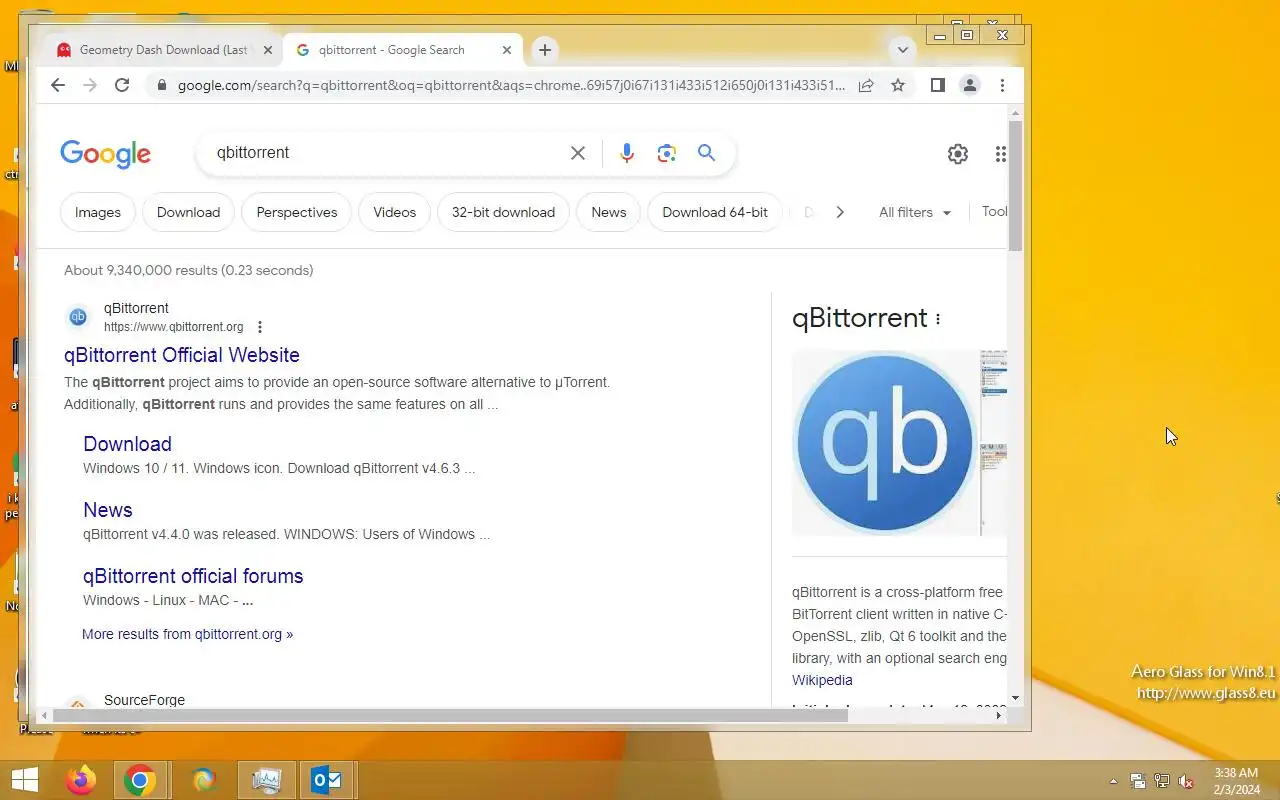Open Chrome side panel
The image size is (1280, 800).
pyautogui.click(x=937, y=85)
